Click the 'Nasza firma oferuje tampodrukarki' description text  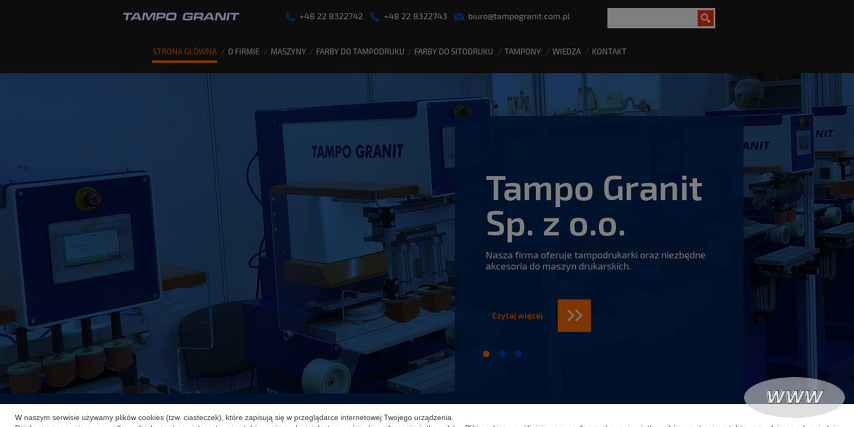(595, 261)
